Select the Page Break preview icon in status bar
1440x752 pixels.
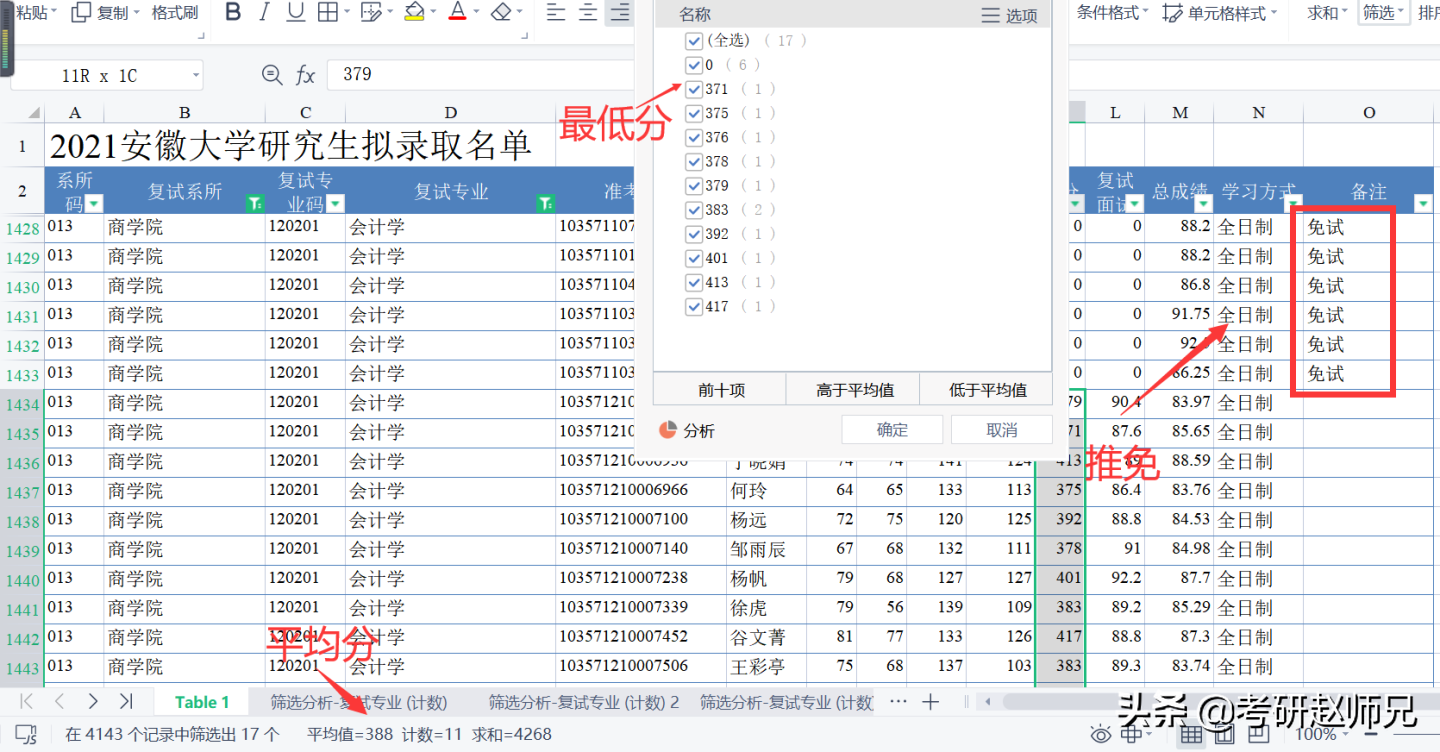click(x=1258, y=735)
